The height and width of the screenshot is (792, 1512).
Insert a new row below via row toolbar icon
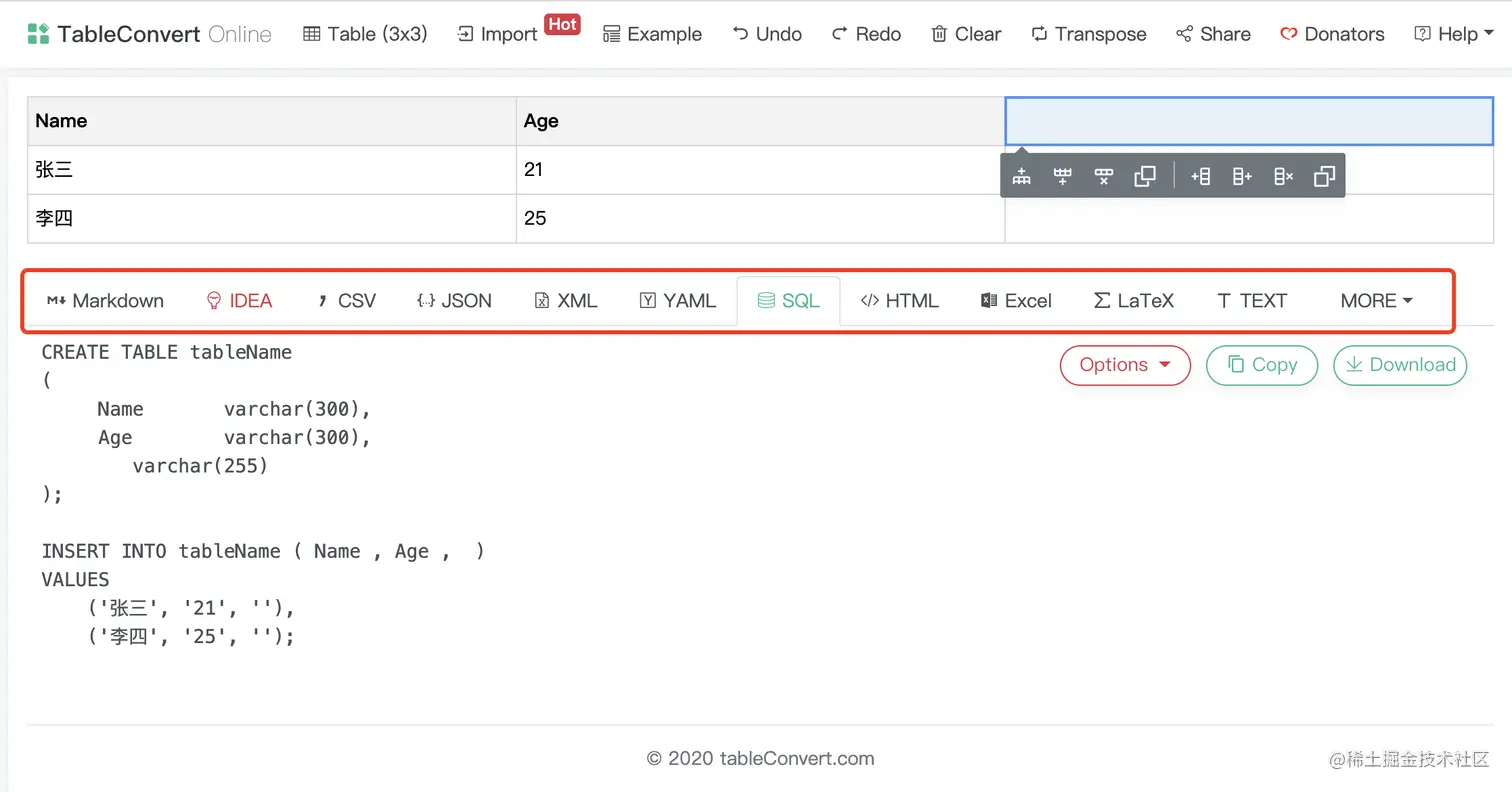click(x=1062, y=175)
